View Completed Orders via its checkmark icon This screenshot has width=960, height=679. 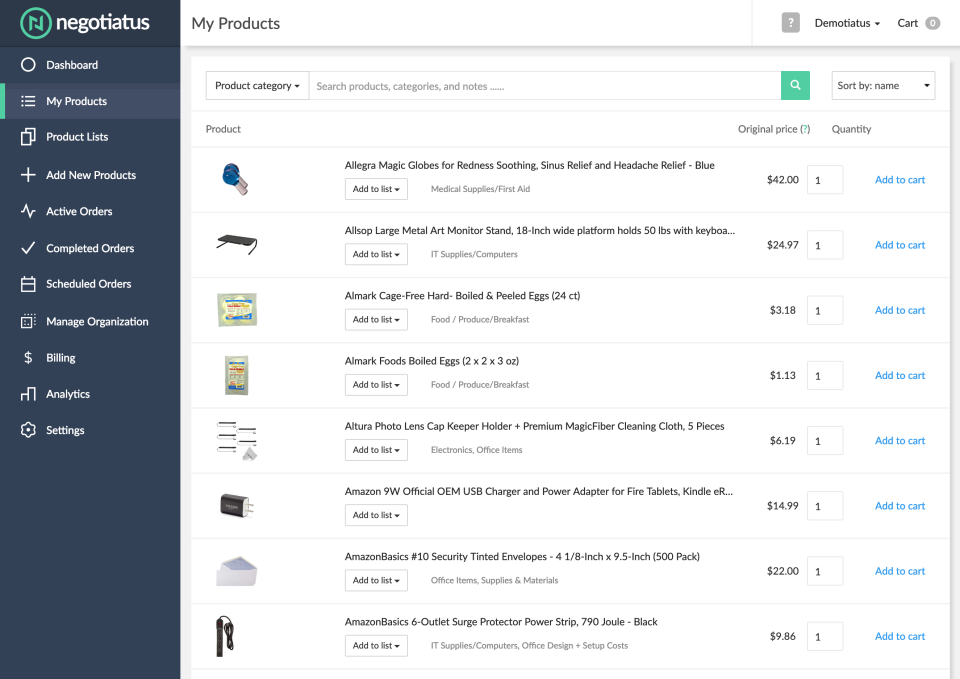[x=27, y=247]
